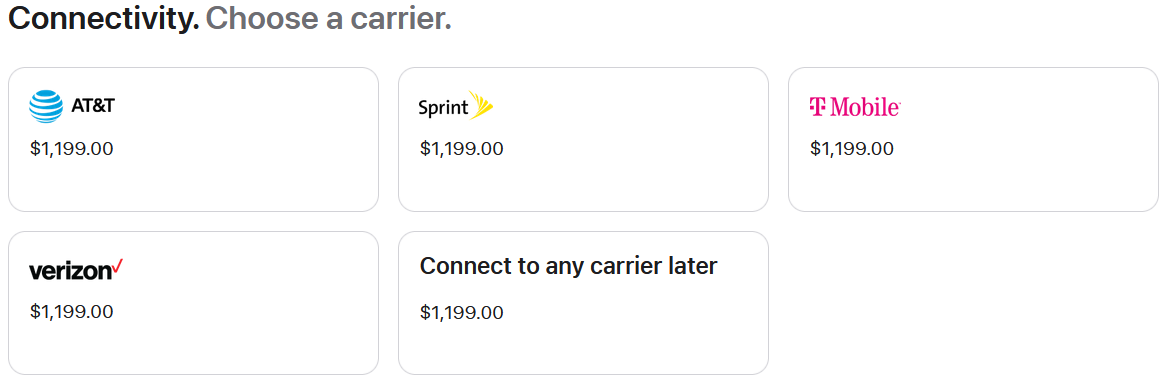This screenshot has height=387, width=1171.
Task: Click the Mobile wordmark in T-Mobile logo
Action: [x=865, y=108]
